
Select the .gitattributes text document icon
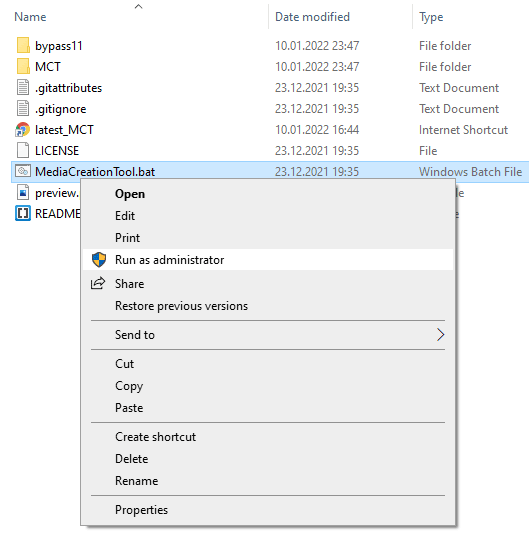[x=23, y=87]
